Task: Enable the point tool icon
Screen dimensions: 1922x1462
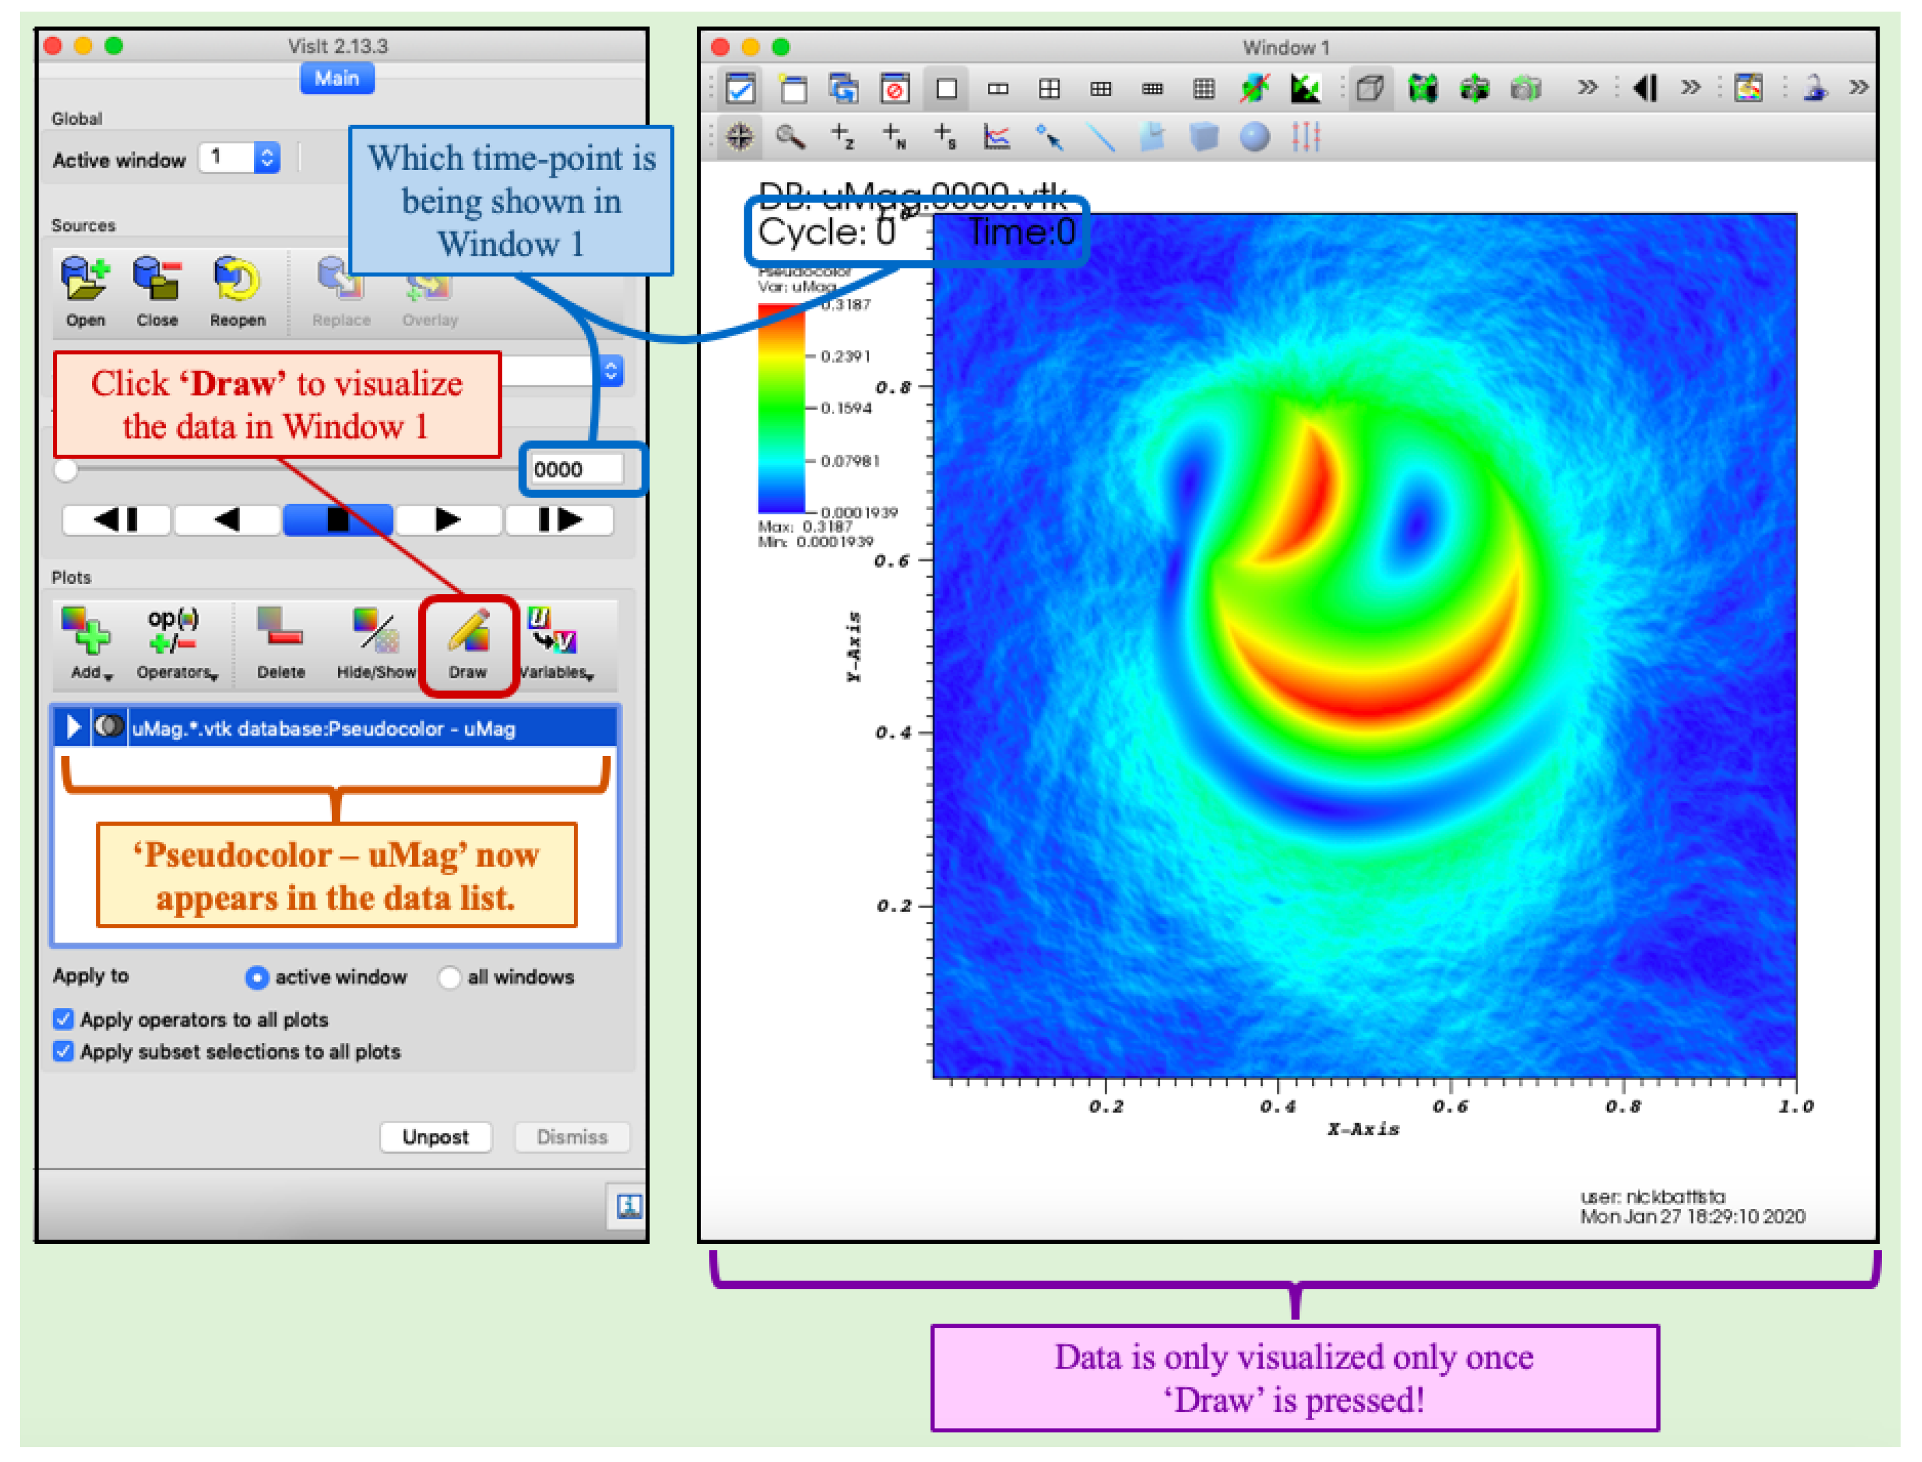Action: pyautogui.click(x=1049, y=137)
